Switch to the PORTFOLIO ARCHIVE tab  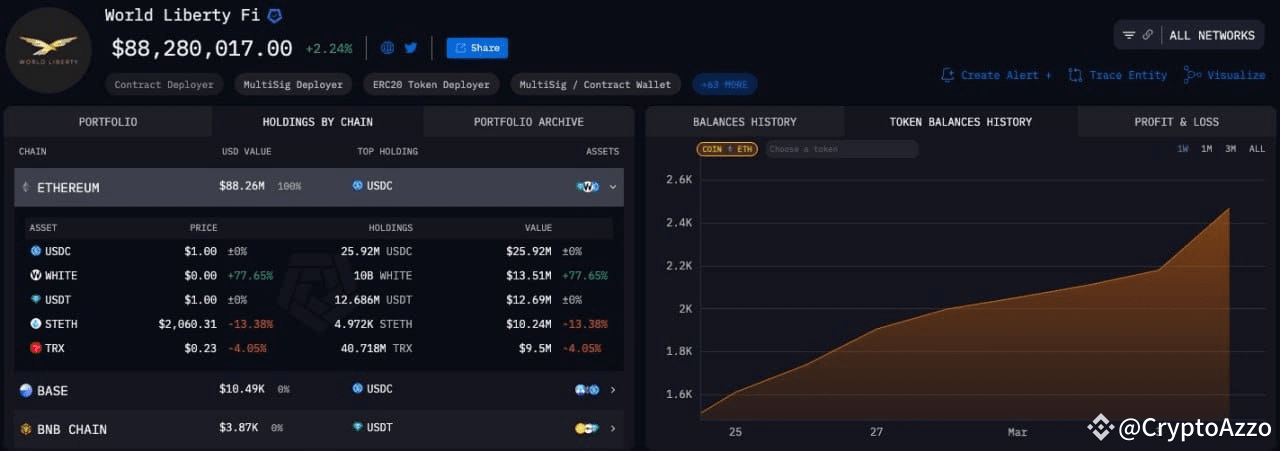[529, 122]
